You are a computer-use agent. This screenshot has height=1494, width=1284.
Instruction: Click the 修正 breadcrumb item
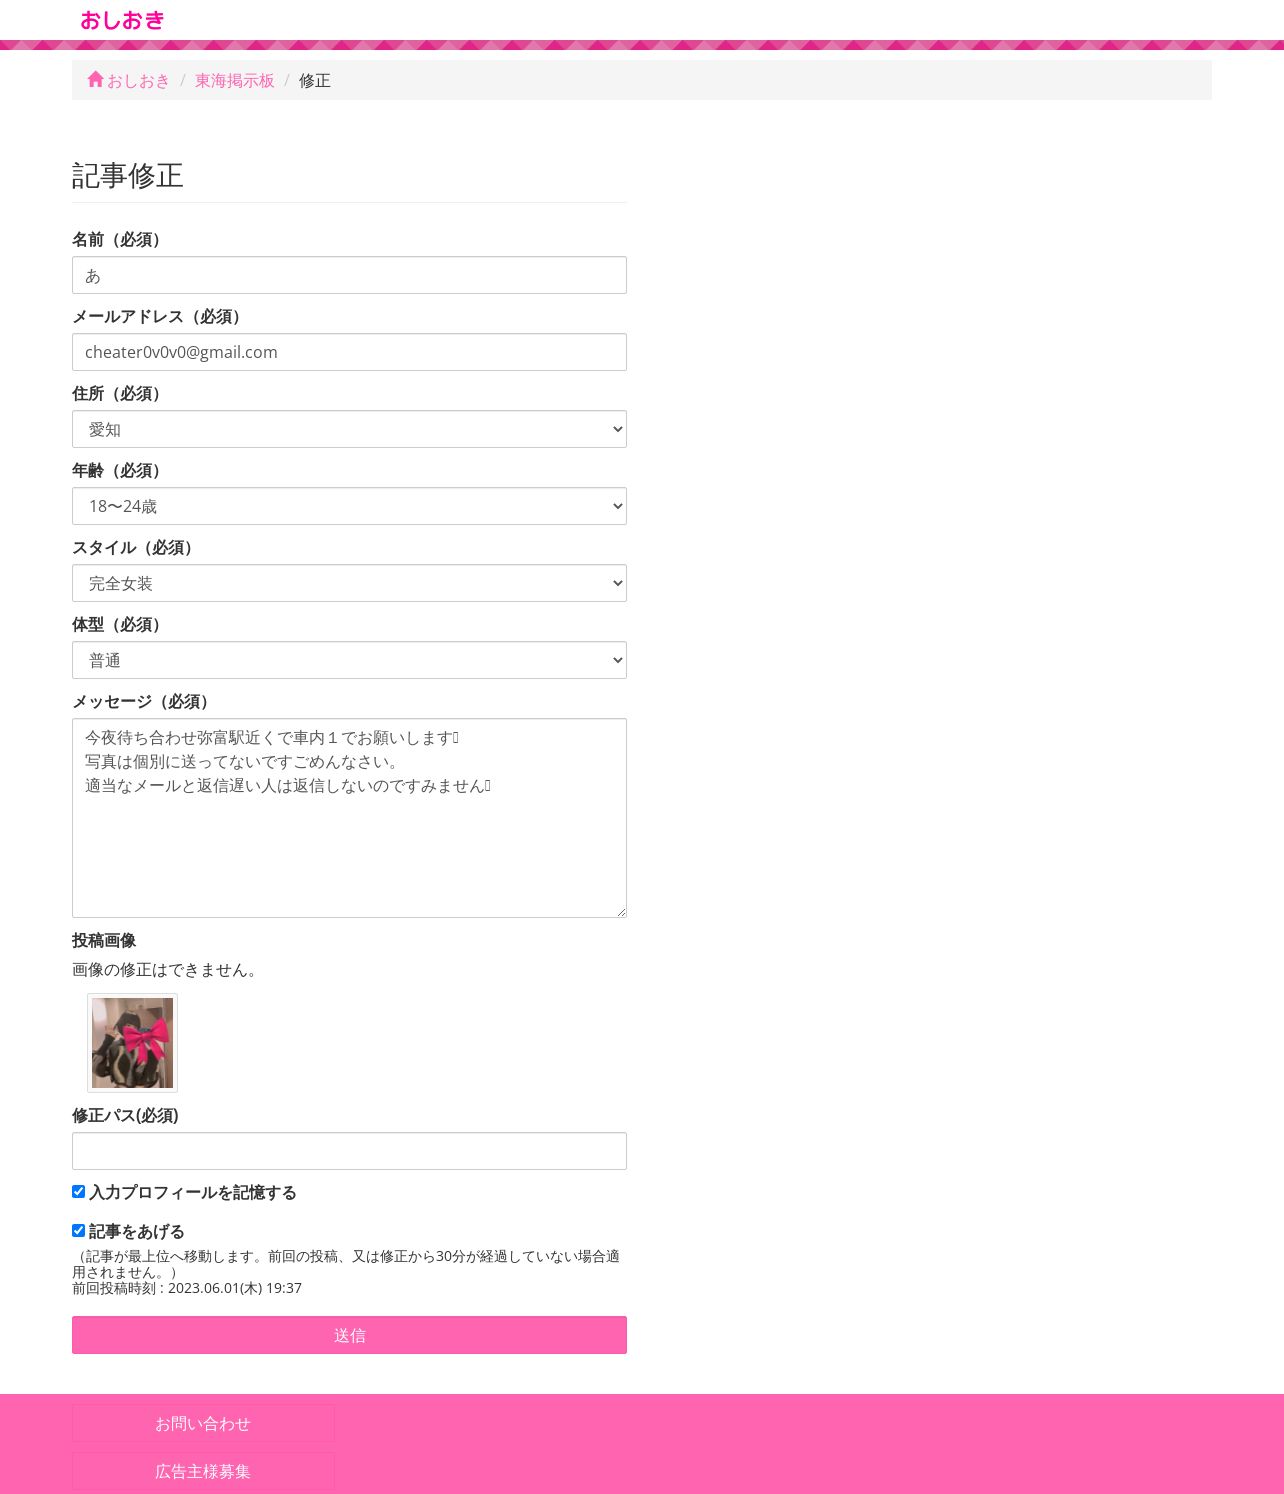[x=314, y=80]
